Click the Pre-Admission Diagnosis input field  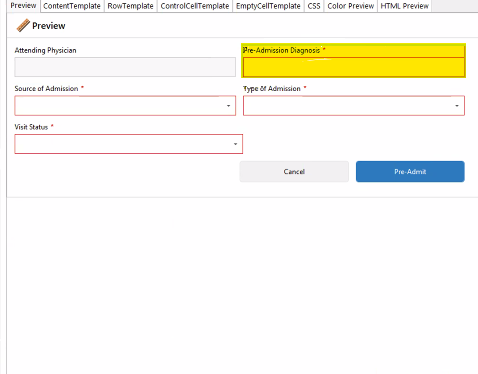354,67
